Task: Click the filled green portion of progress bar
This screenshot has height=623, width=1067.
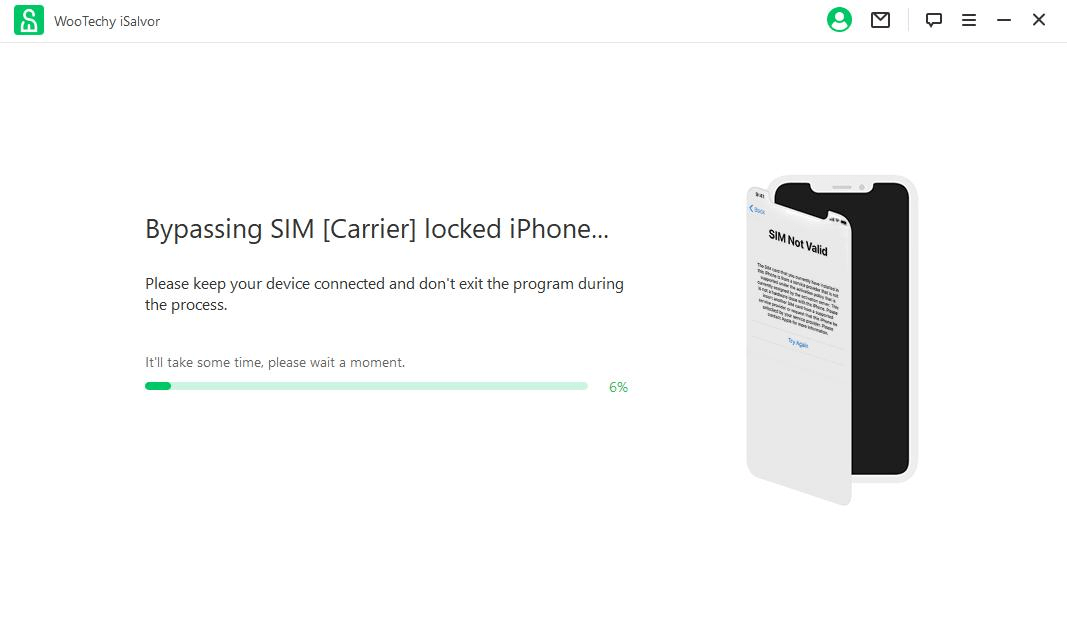Action: click(158, 386)
